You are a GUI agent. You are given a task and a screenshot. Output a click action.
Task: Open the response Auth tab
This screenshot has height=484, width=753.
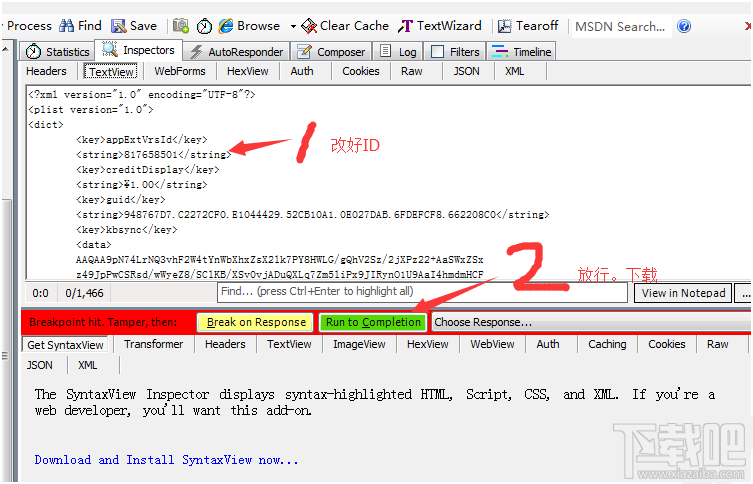548,344
